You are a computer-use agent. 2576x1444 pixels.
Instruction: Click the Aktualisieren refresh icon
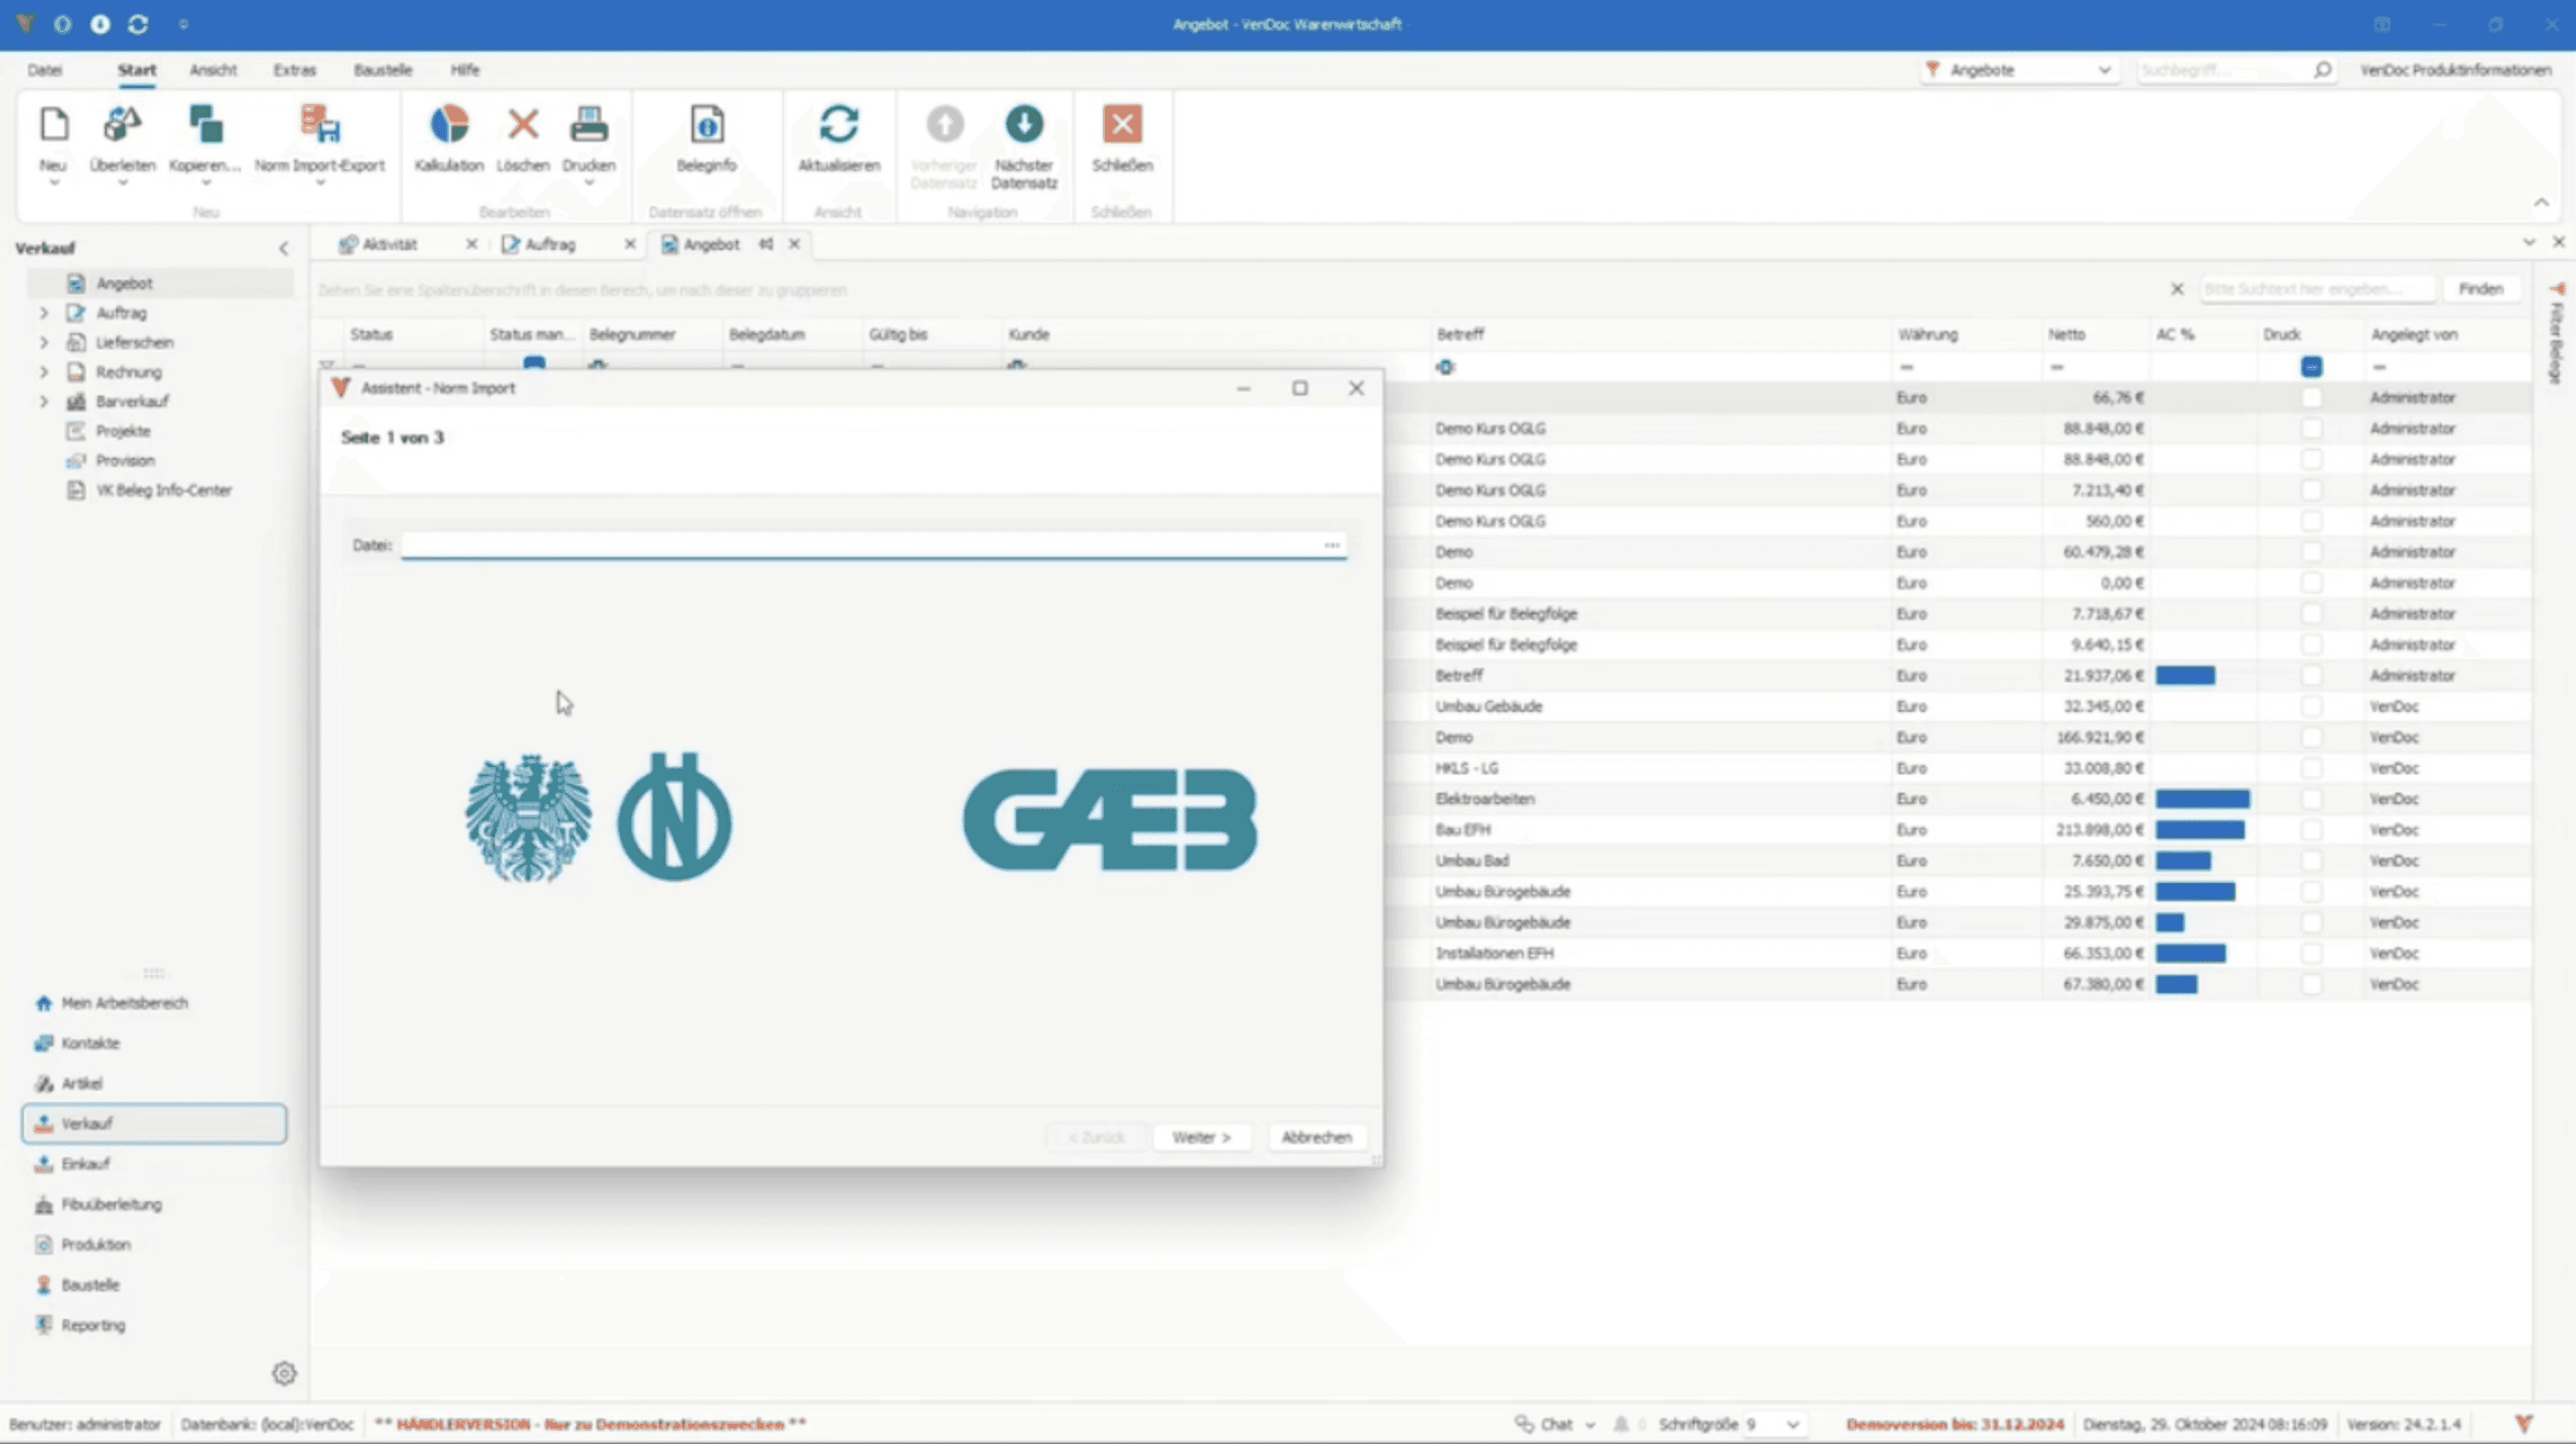click(x=838, y=126)
